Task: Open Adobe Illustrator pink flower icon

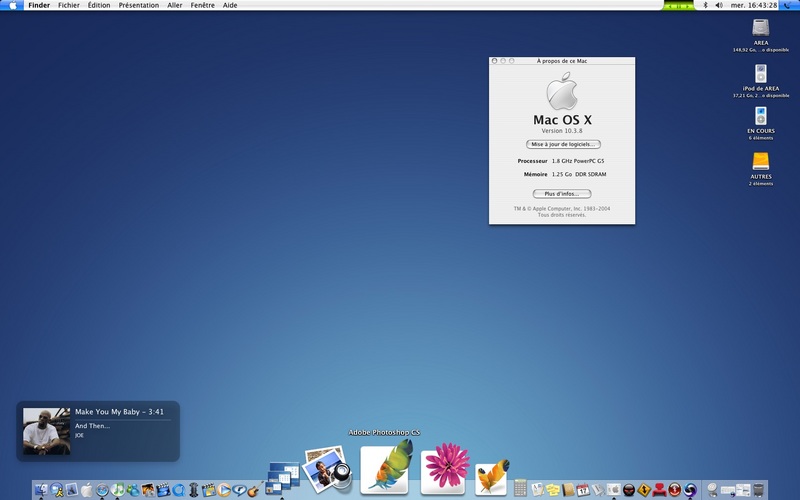Action: [445, 468]
